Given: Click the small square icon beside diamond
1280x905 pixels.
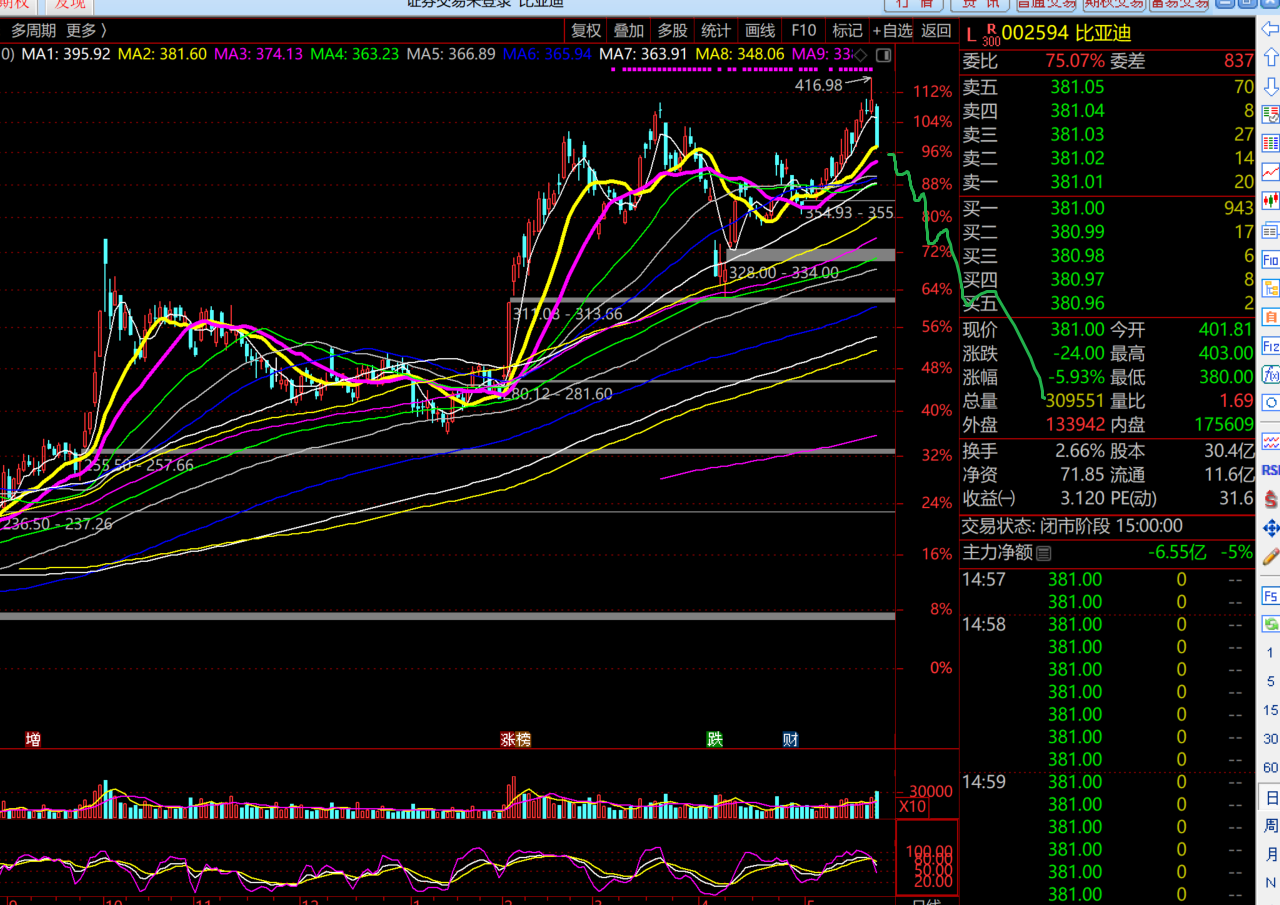Looking at the screenshot, I should point(883,55).
